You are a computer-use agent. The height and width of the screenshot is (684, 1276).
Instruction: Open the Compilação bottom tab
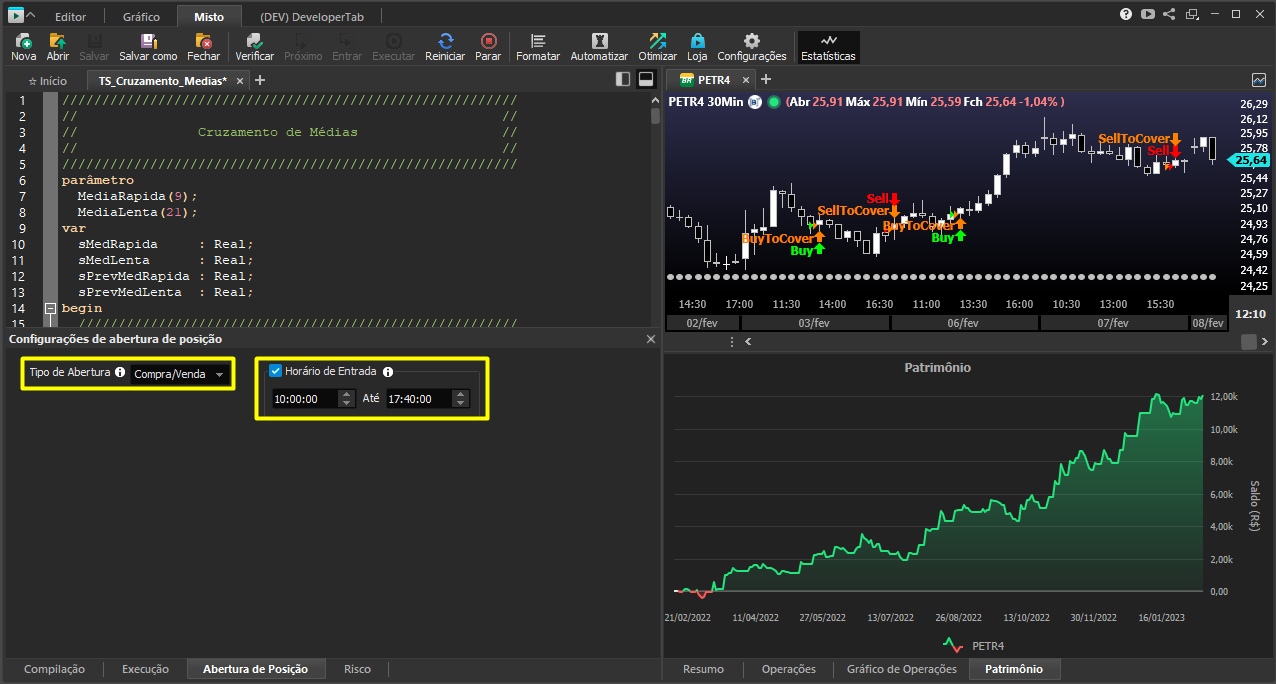coord(54,669)
